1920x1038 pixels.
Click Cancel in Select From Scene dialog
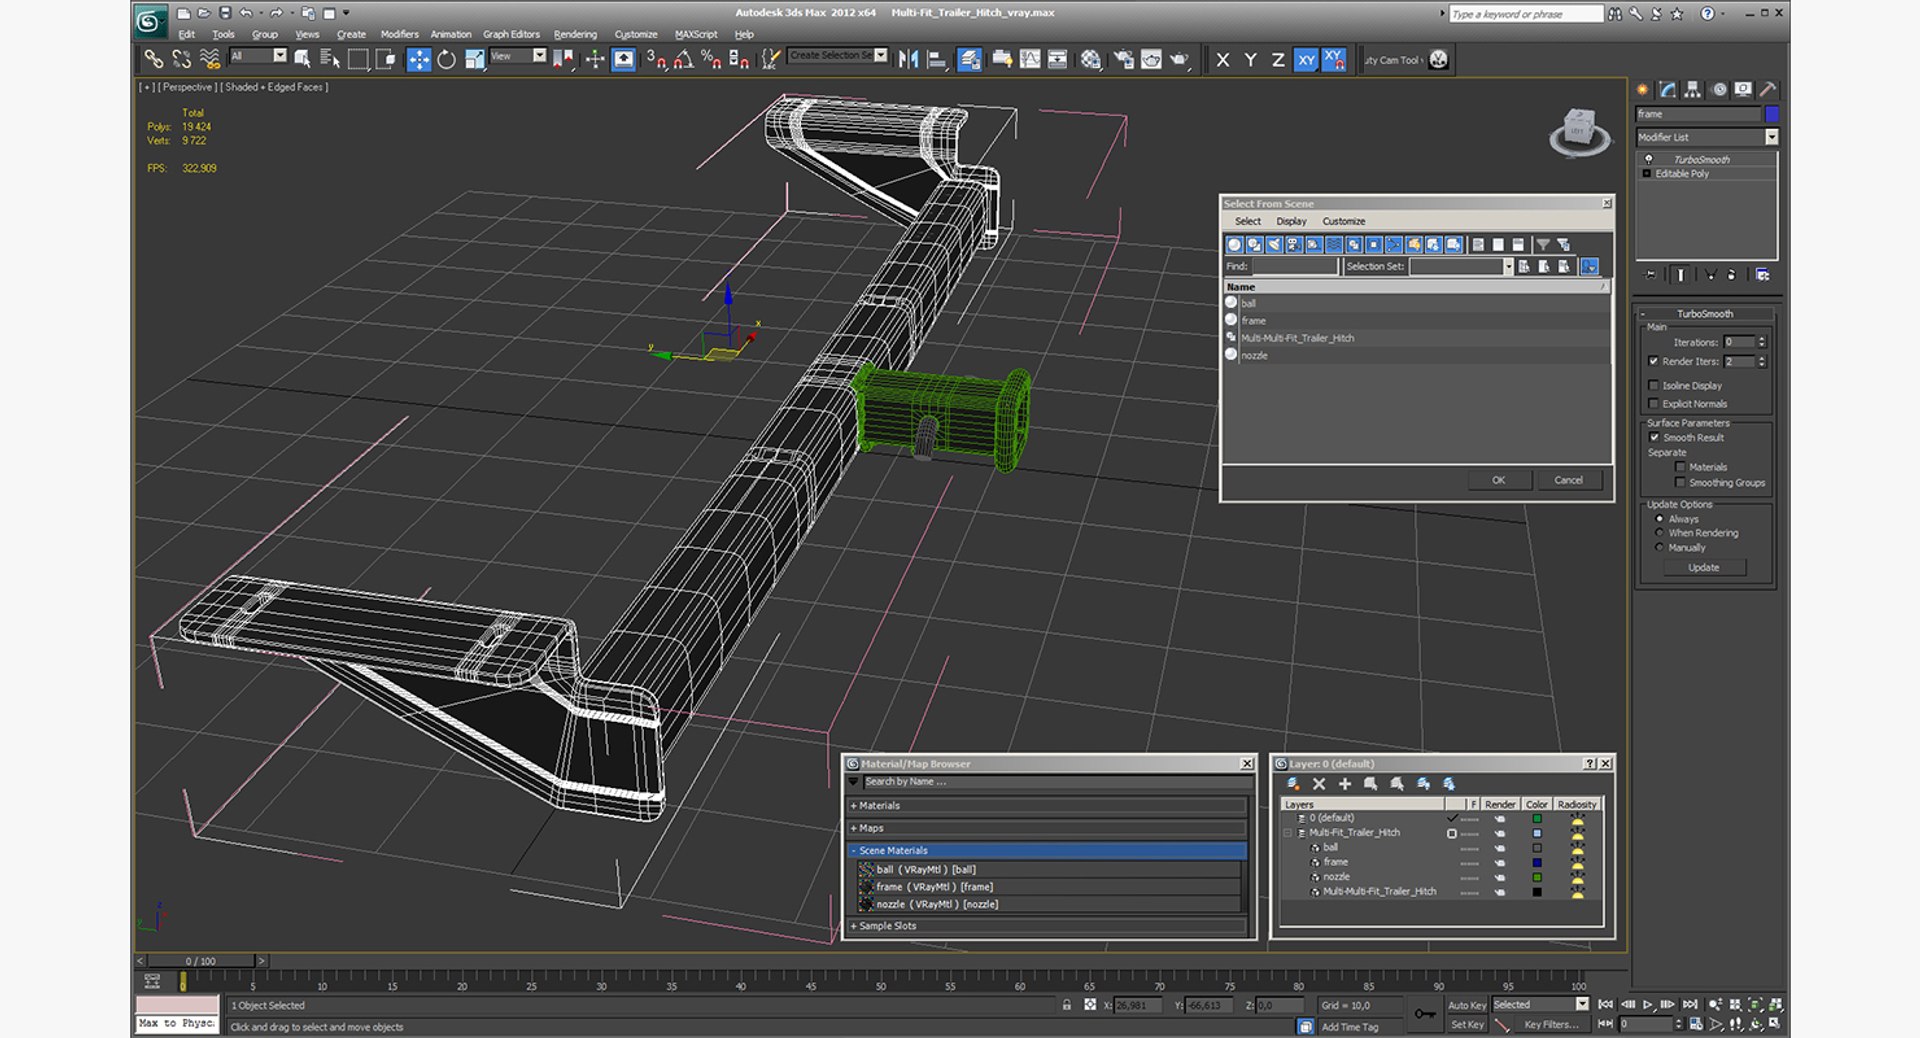pyautogui.click(x=1568, y=480)
